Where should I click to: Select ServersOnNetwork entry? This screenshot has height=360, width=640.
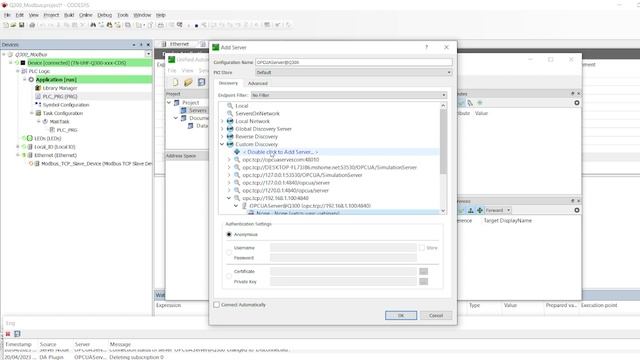coord(257,113)
